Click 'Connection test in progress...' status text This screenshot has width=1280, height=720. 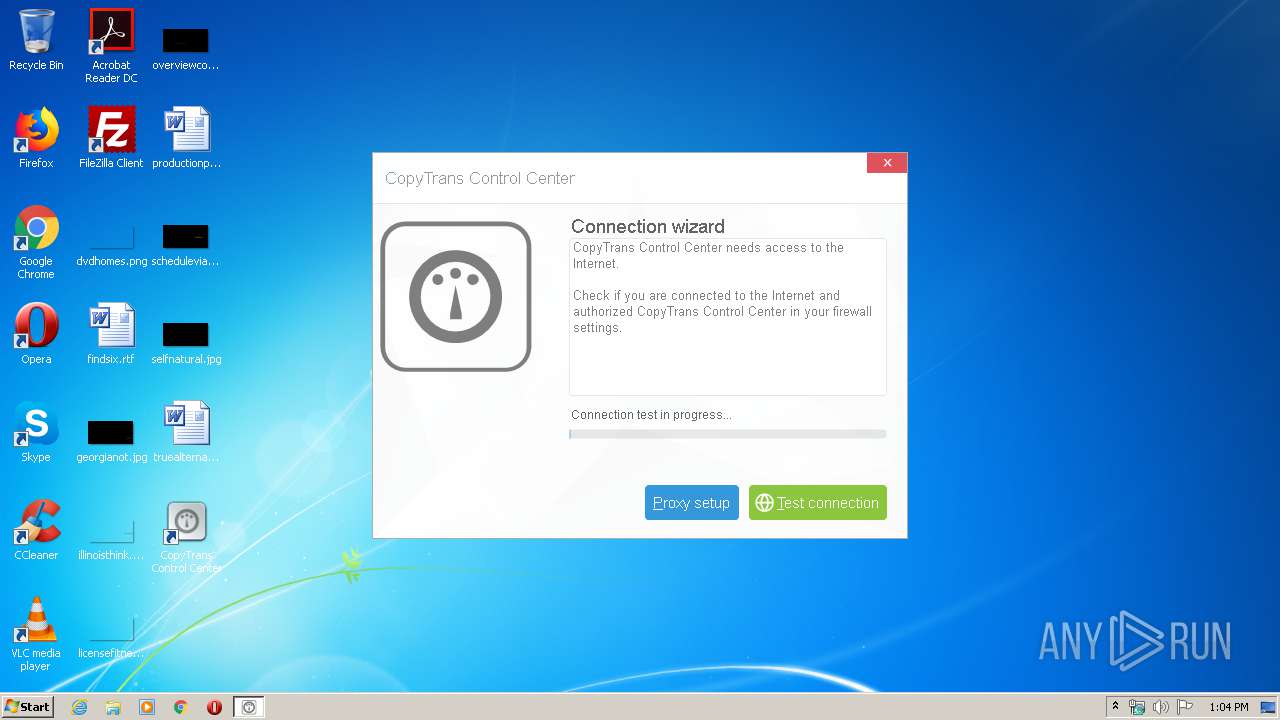point(651,415)
